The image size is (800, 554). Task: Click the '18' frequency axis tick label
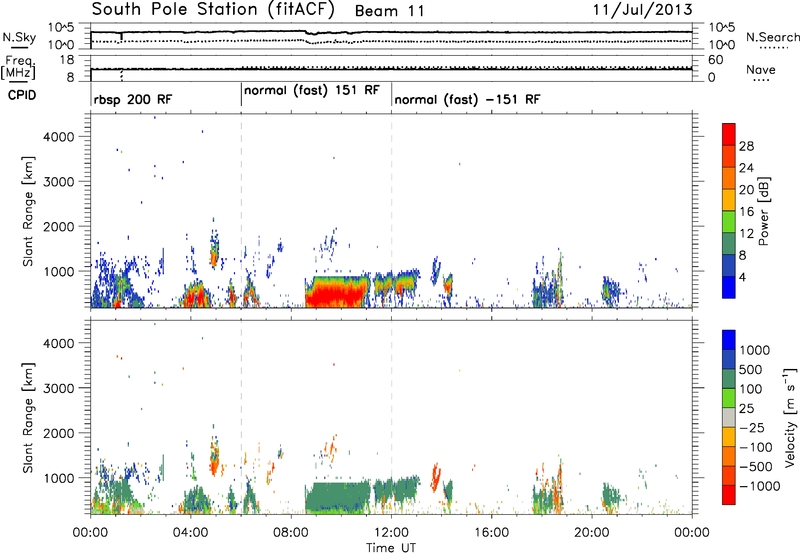(66, 60)
